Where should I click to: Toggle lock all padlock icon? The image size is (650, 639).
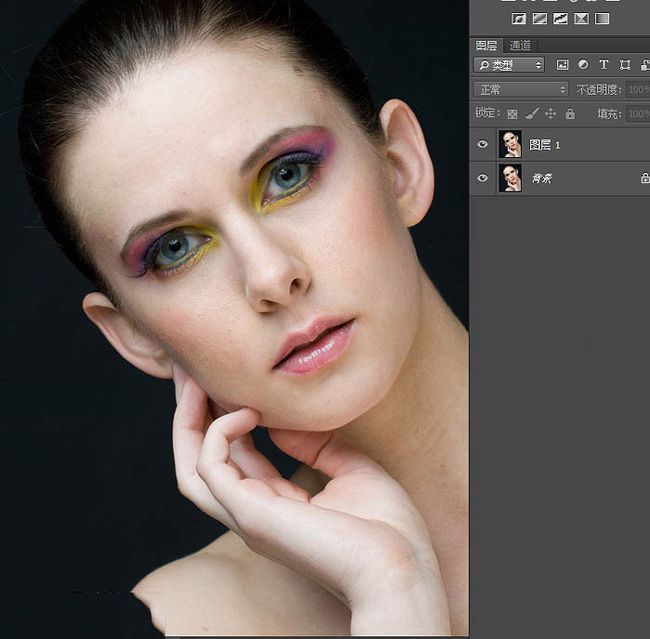[570, 114]
